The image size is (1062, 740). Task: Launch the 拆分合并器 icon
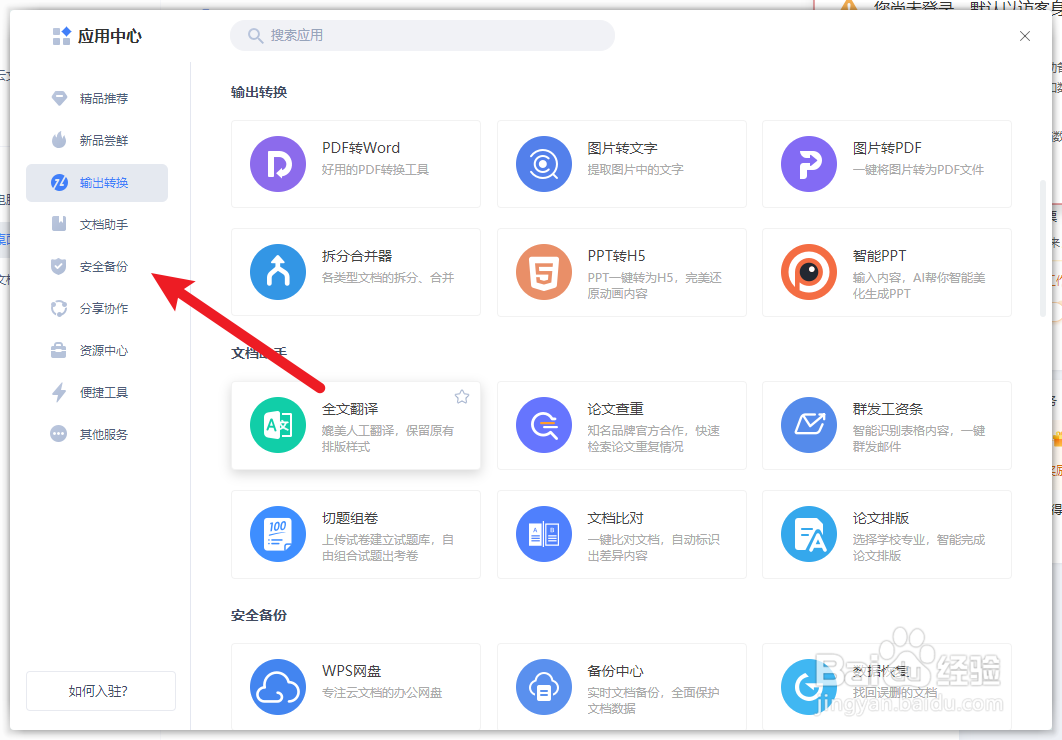coord(278,272)
